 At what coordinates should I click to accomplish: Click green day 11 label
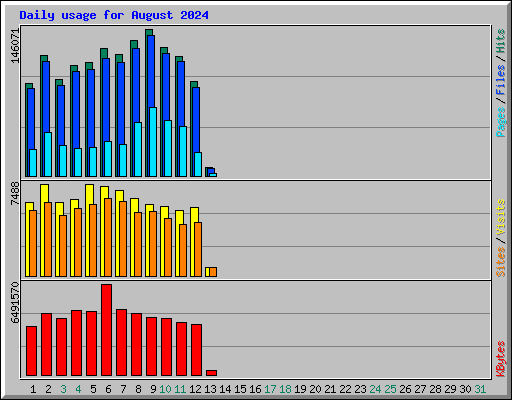(180, 389)
